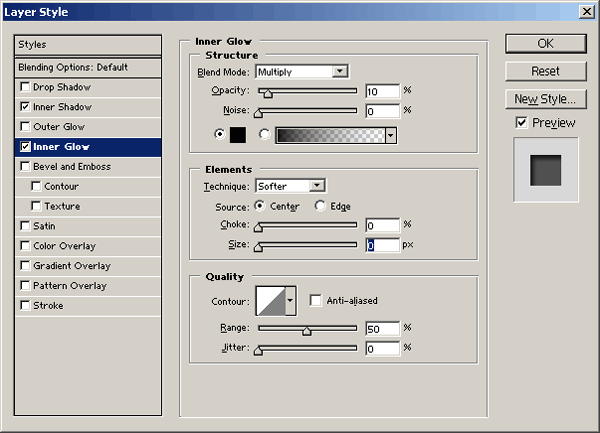Image resolution: width=600 pixels, height=433 pixels.
Task: Enable the Drop Shadow checkbox
Action: click(x=25, y=88)
